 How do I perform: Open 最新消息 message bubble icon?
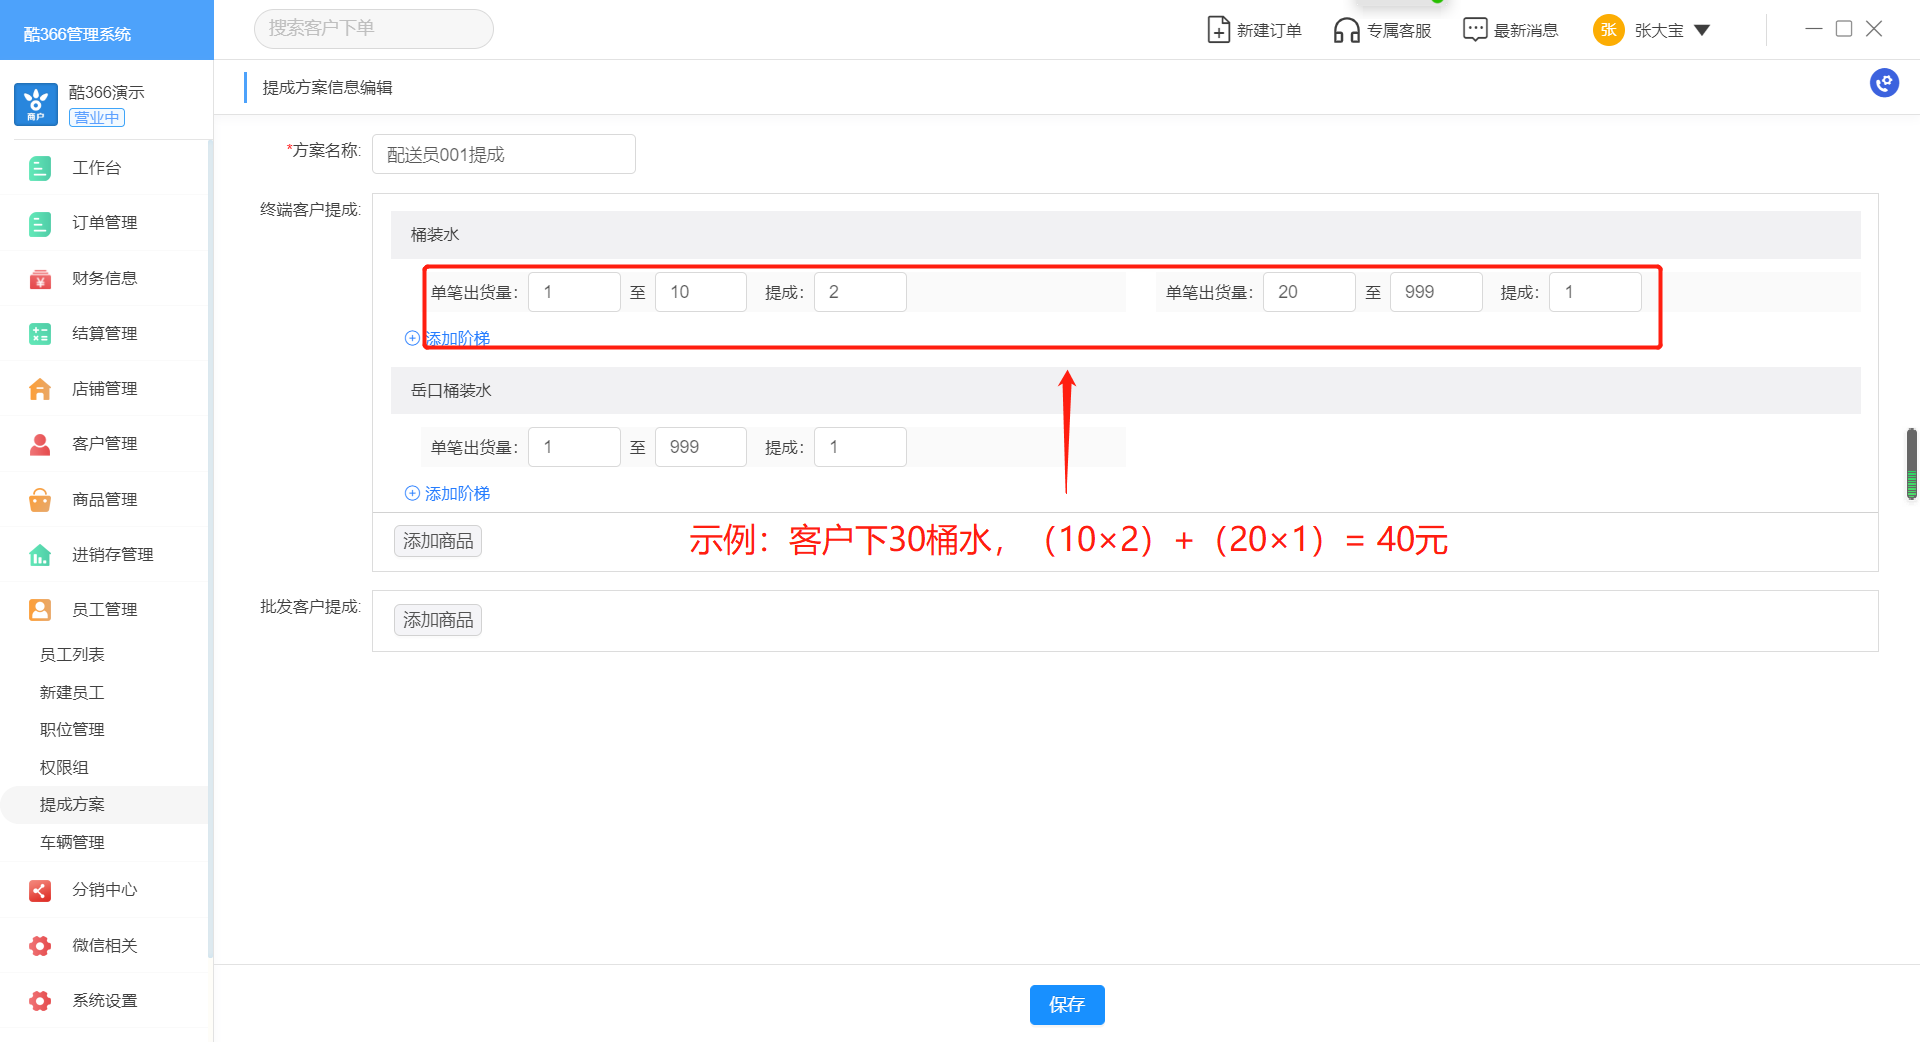pos(1475,30)
